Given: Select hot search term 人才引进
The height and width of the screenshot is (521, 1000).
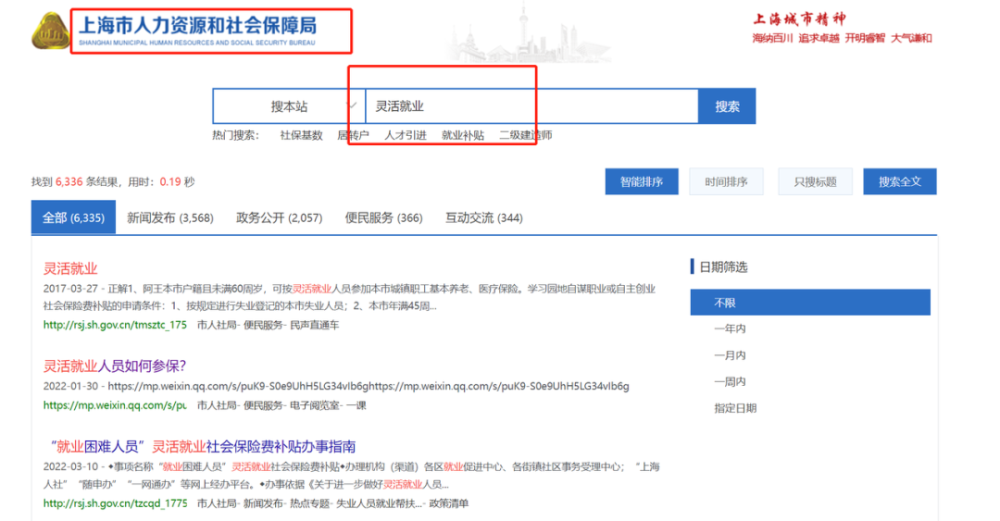Looking at the screenshot, I should click(406, 135).
